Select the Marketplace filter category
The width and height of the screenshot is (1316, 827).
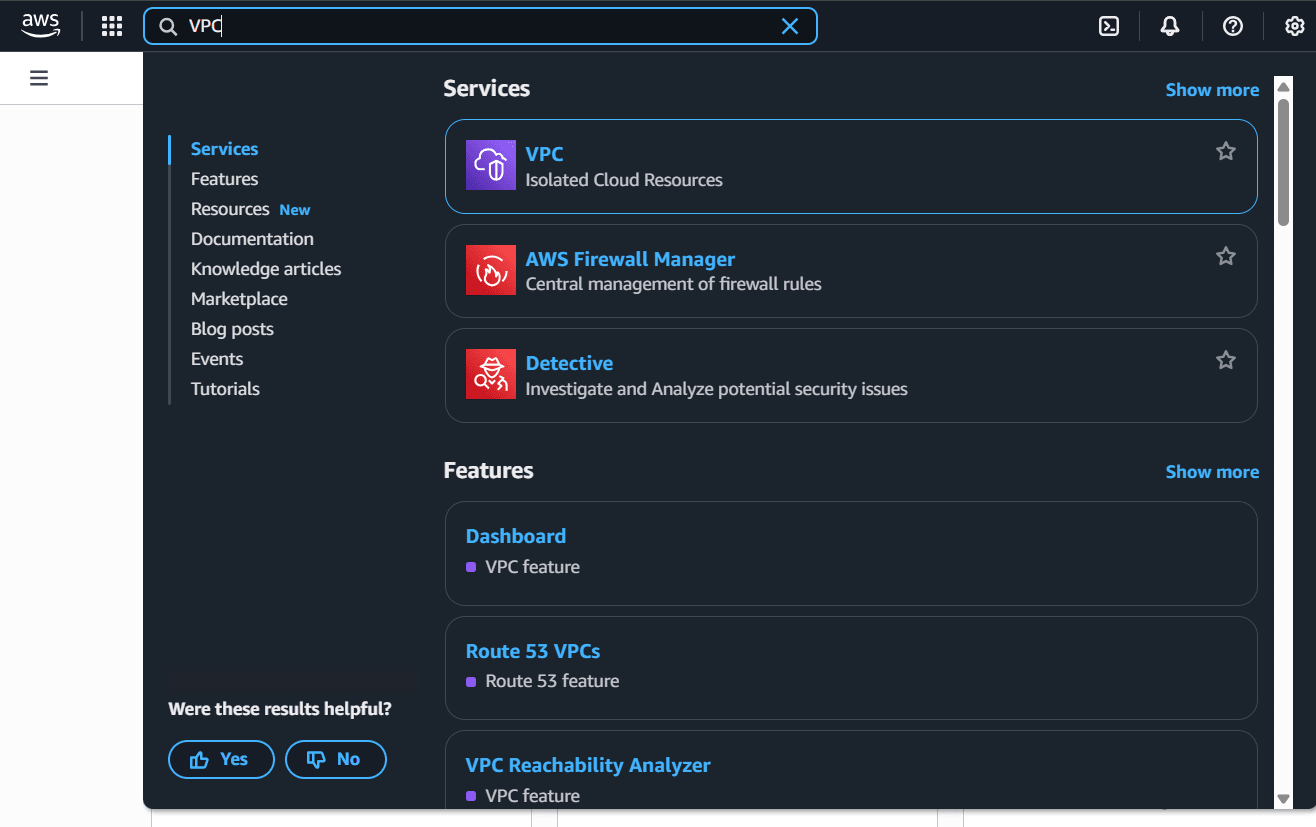[239, 299]
